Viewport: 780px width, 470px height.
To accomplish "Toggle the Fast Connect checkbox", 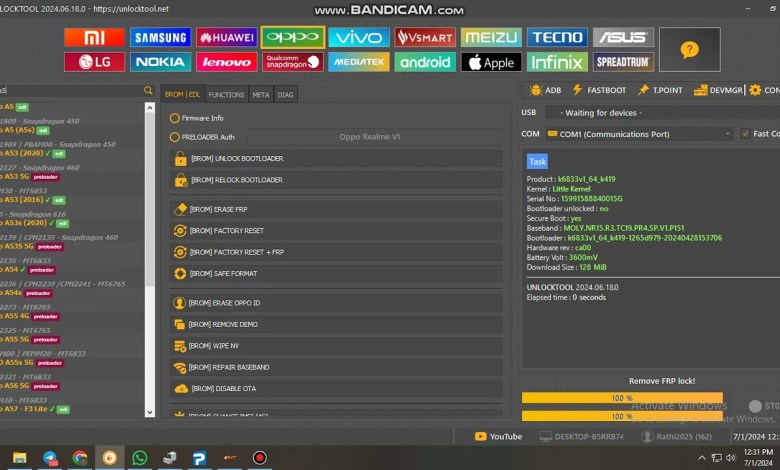I will [x=745, y=134].
